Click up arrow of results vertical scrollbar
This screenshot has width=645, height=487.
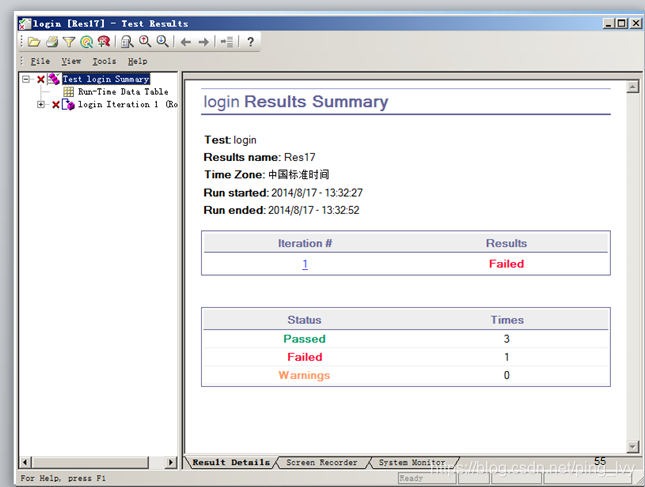pos(632,87)
